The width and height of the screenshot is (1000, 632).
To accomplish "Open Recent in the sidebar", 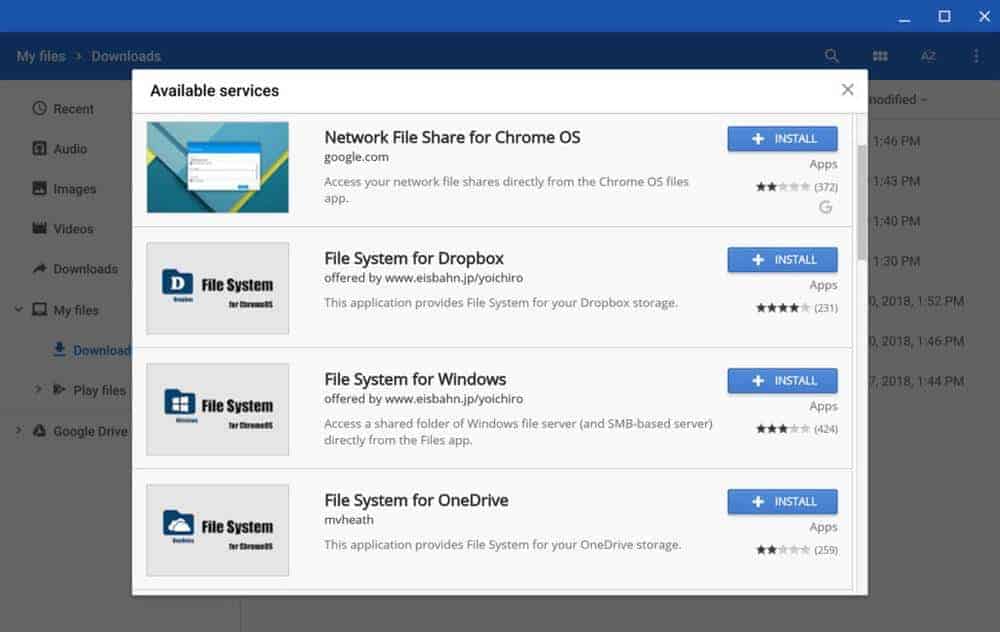I will coord(63,109).
